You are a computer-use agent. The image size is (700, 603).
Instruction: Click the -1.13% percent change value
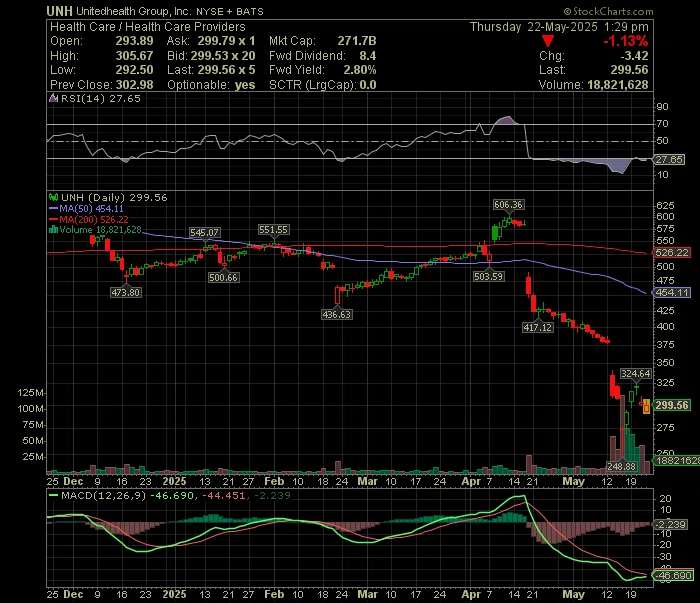(x=625, y=41)
